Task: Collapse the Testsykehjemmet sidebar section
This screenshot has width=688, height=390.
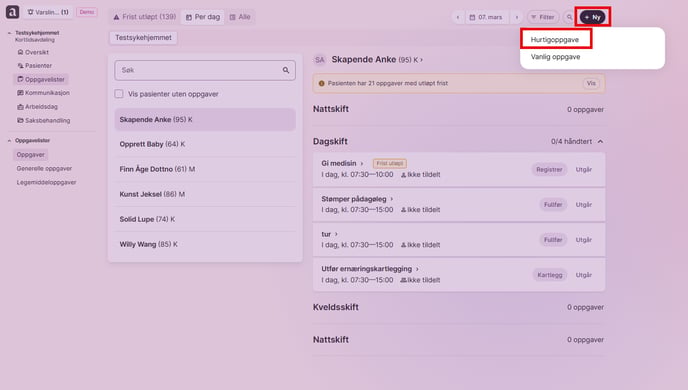Action: tap(9, 33)
